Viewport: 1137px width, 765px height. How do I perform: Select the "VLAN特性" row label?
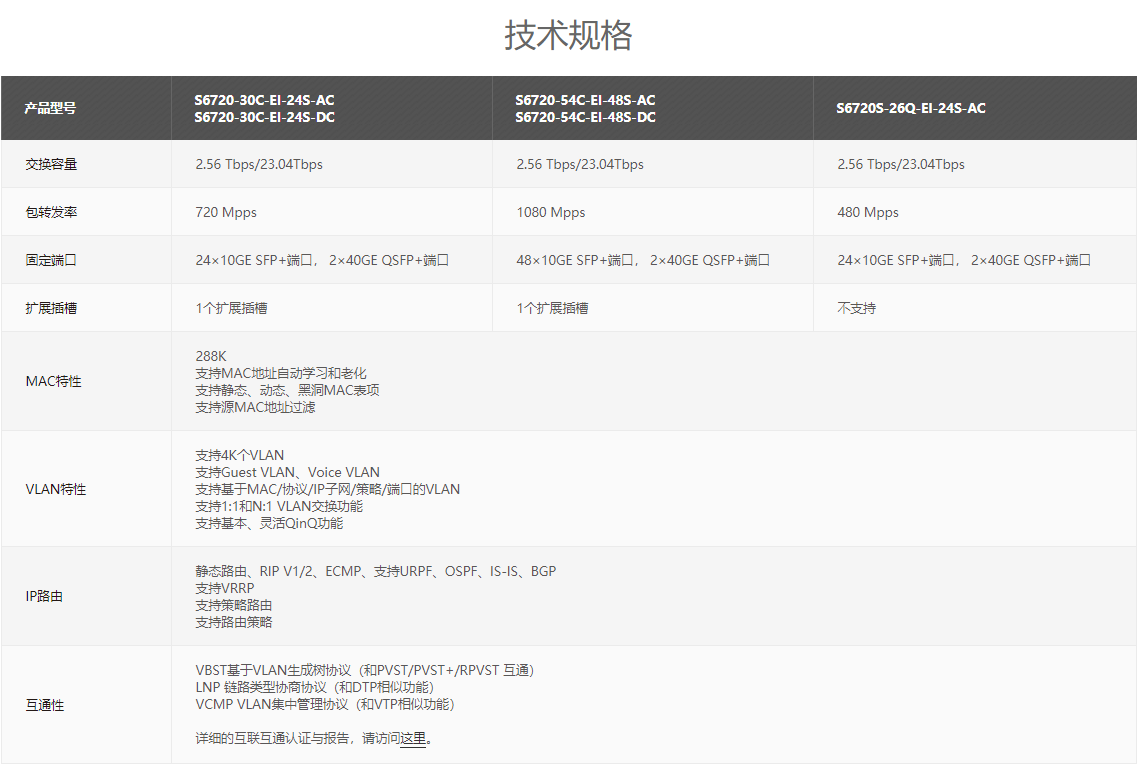[x=56, y=489]
